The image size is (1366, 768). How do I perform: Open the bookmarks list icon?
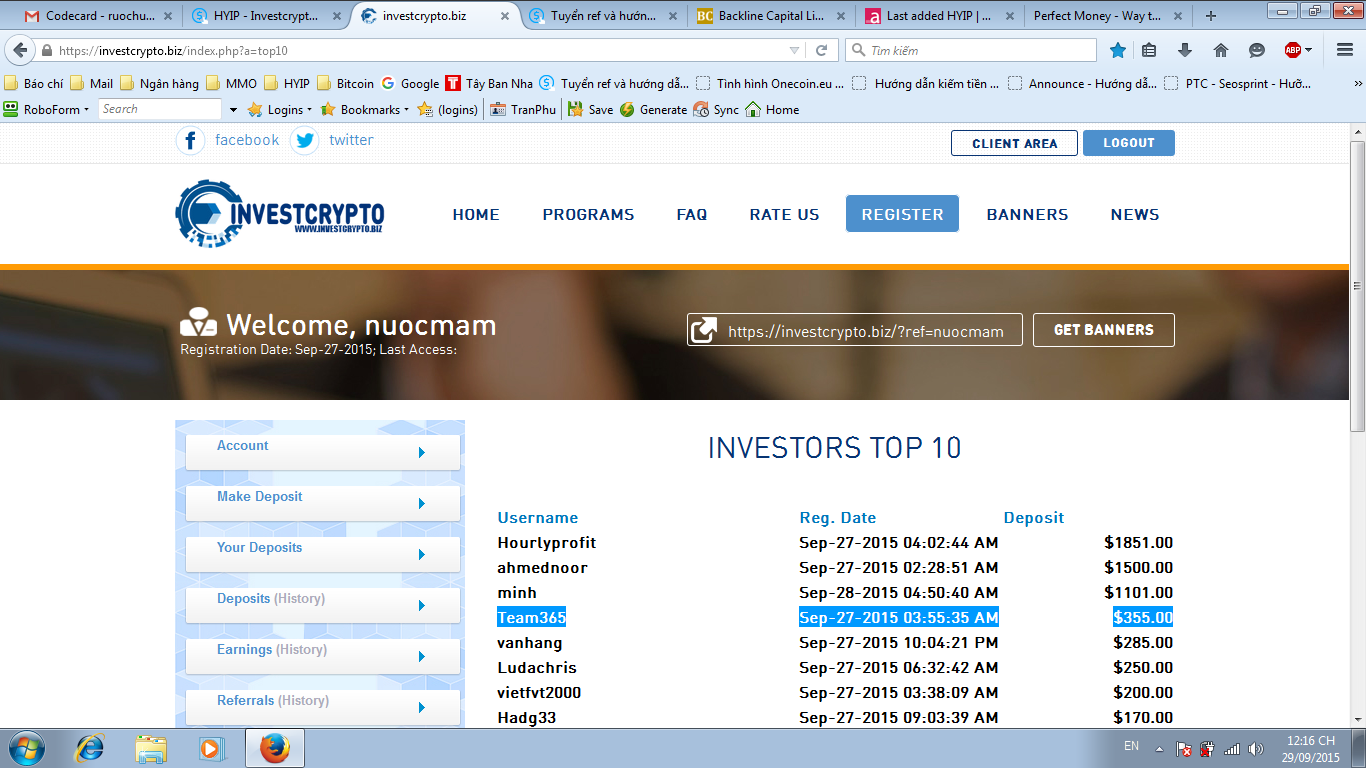pos(1149,50)
